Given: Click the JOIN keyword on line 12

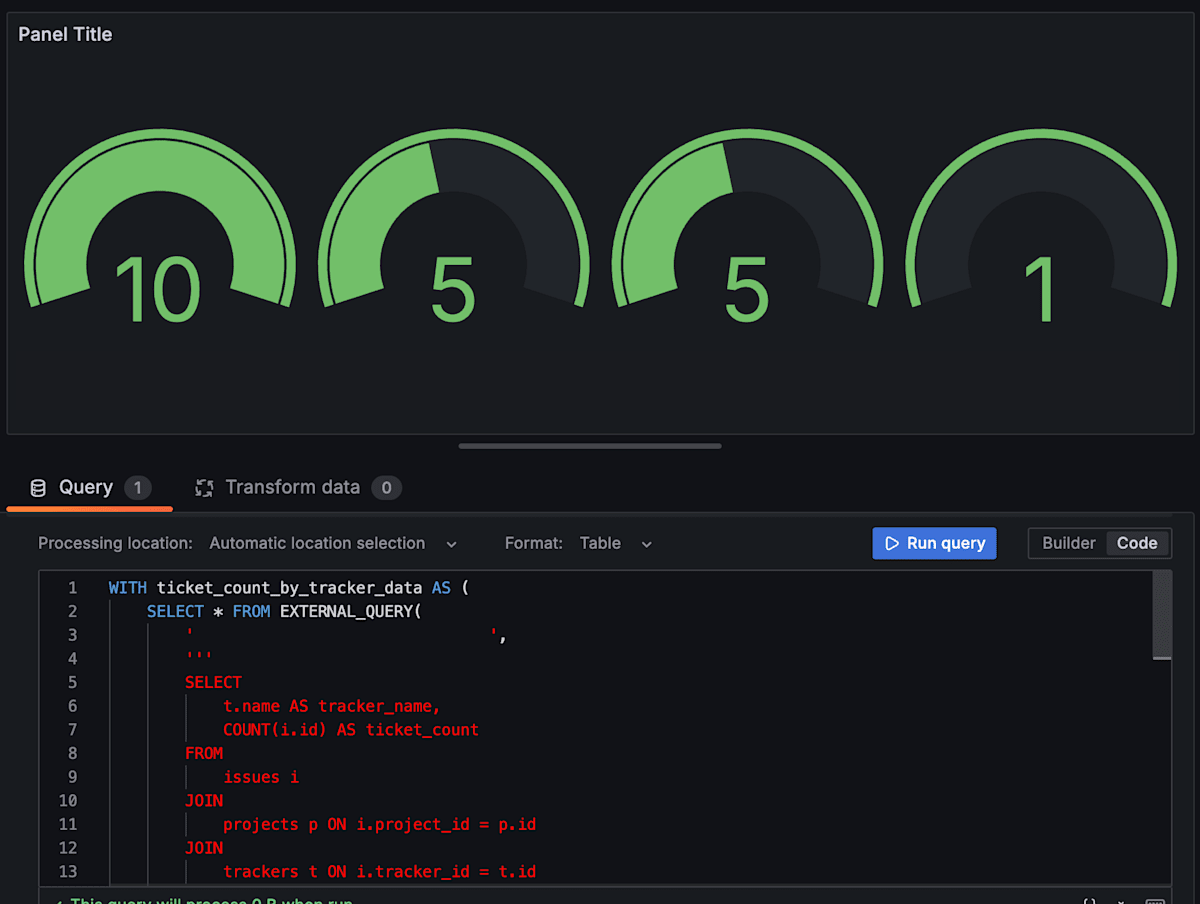Looking at the screenshot, I should tap(204, 848).
